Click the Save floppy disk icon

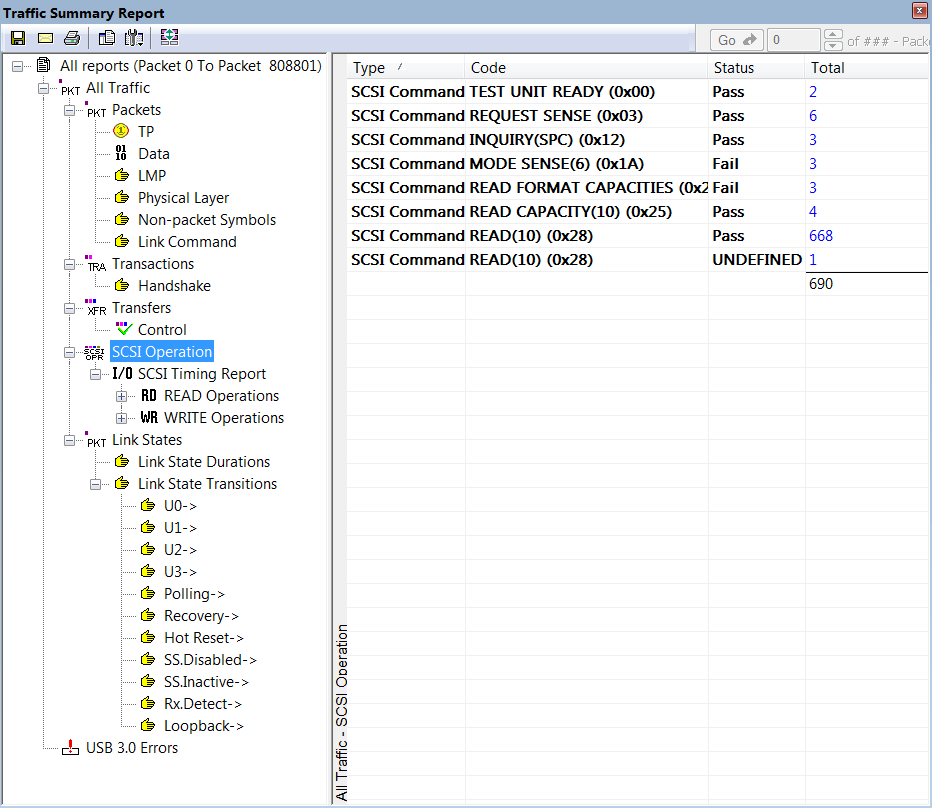pos(18,38)
